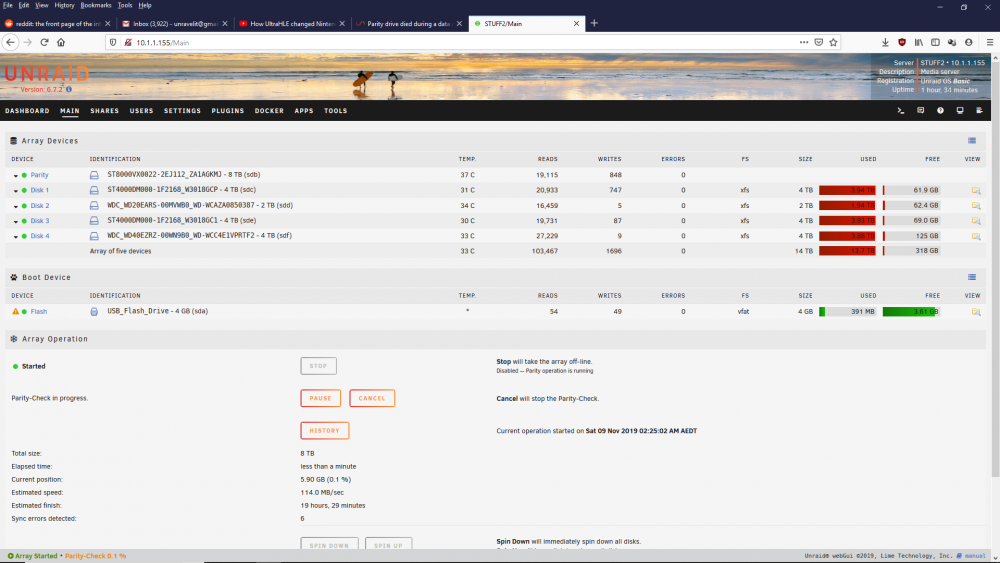Browse Disk 3 contents view icon

tap(976, 221)
